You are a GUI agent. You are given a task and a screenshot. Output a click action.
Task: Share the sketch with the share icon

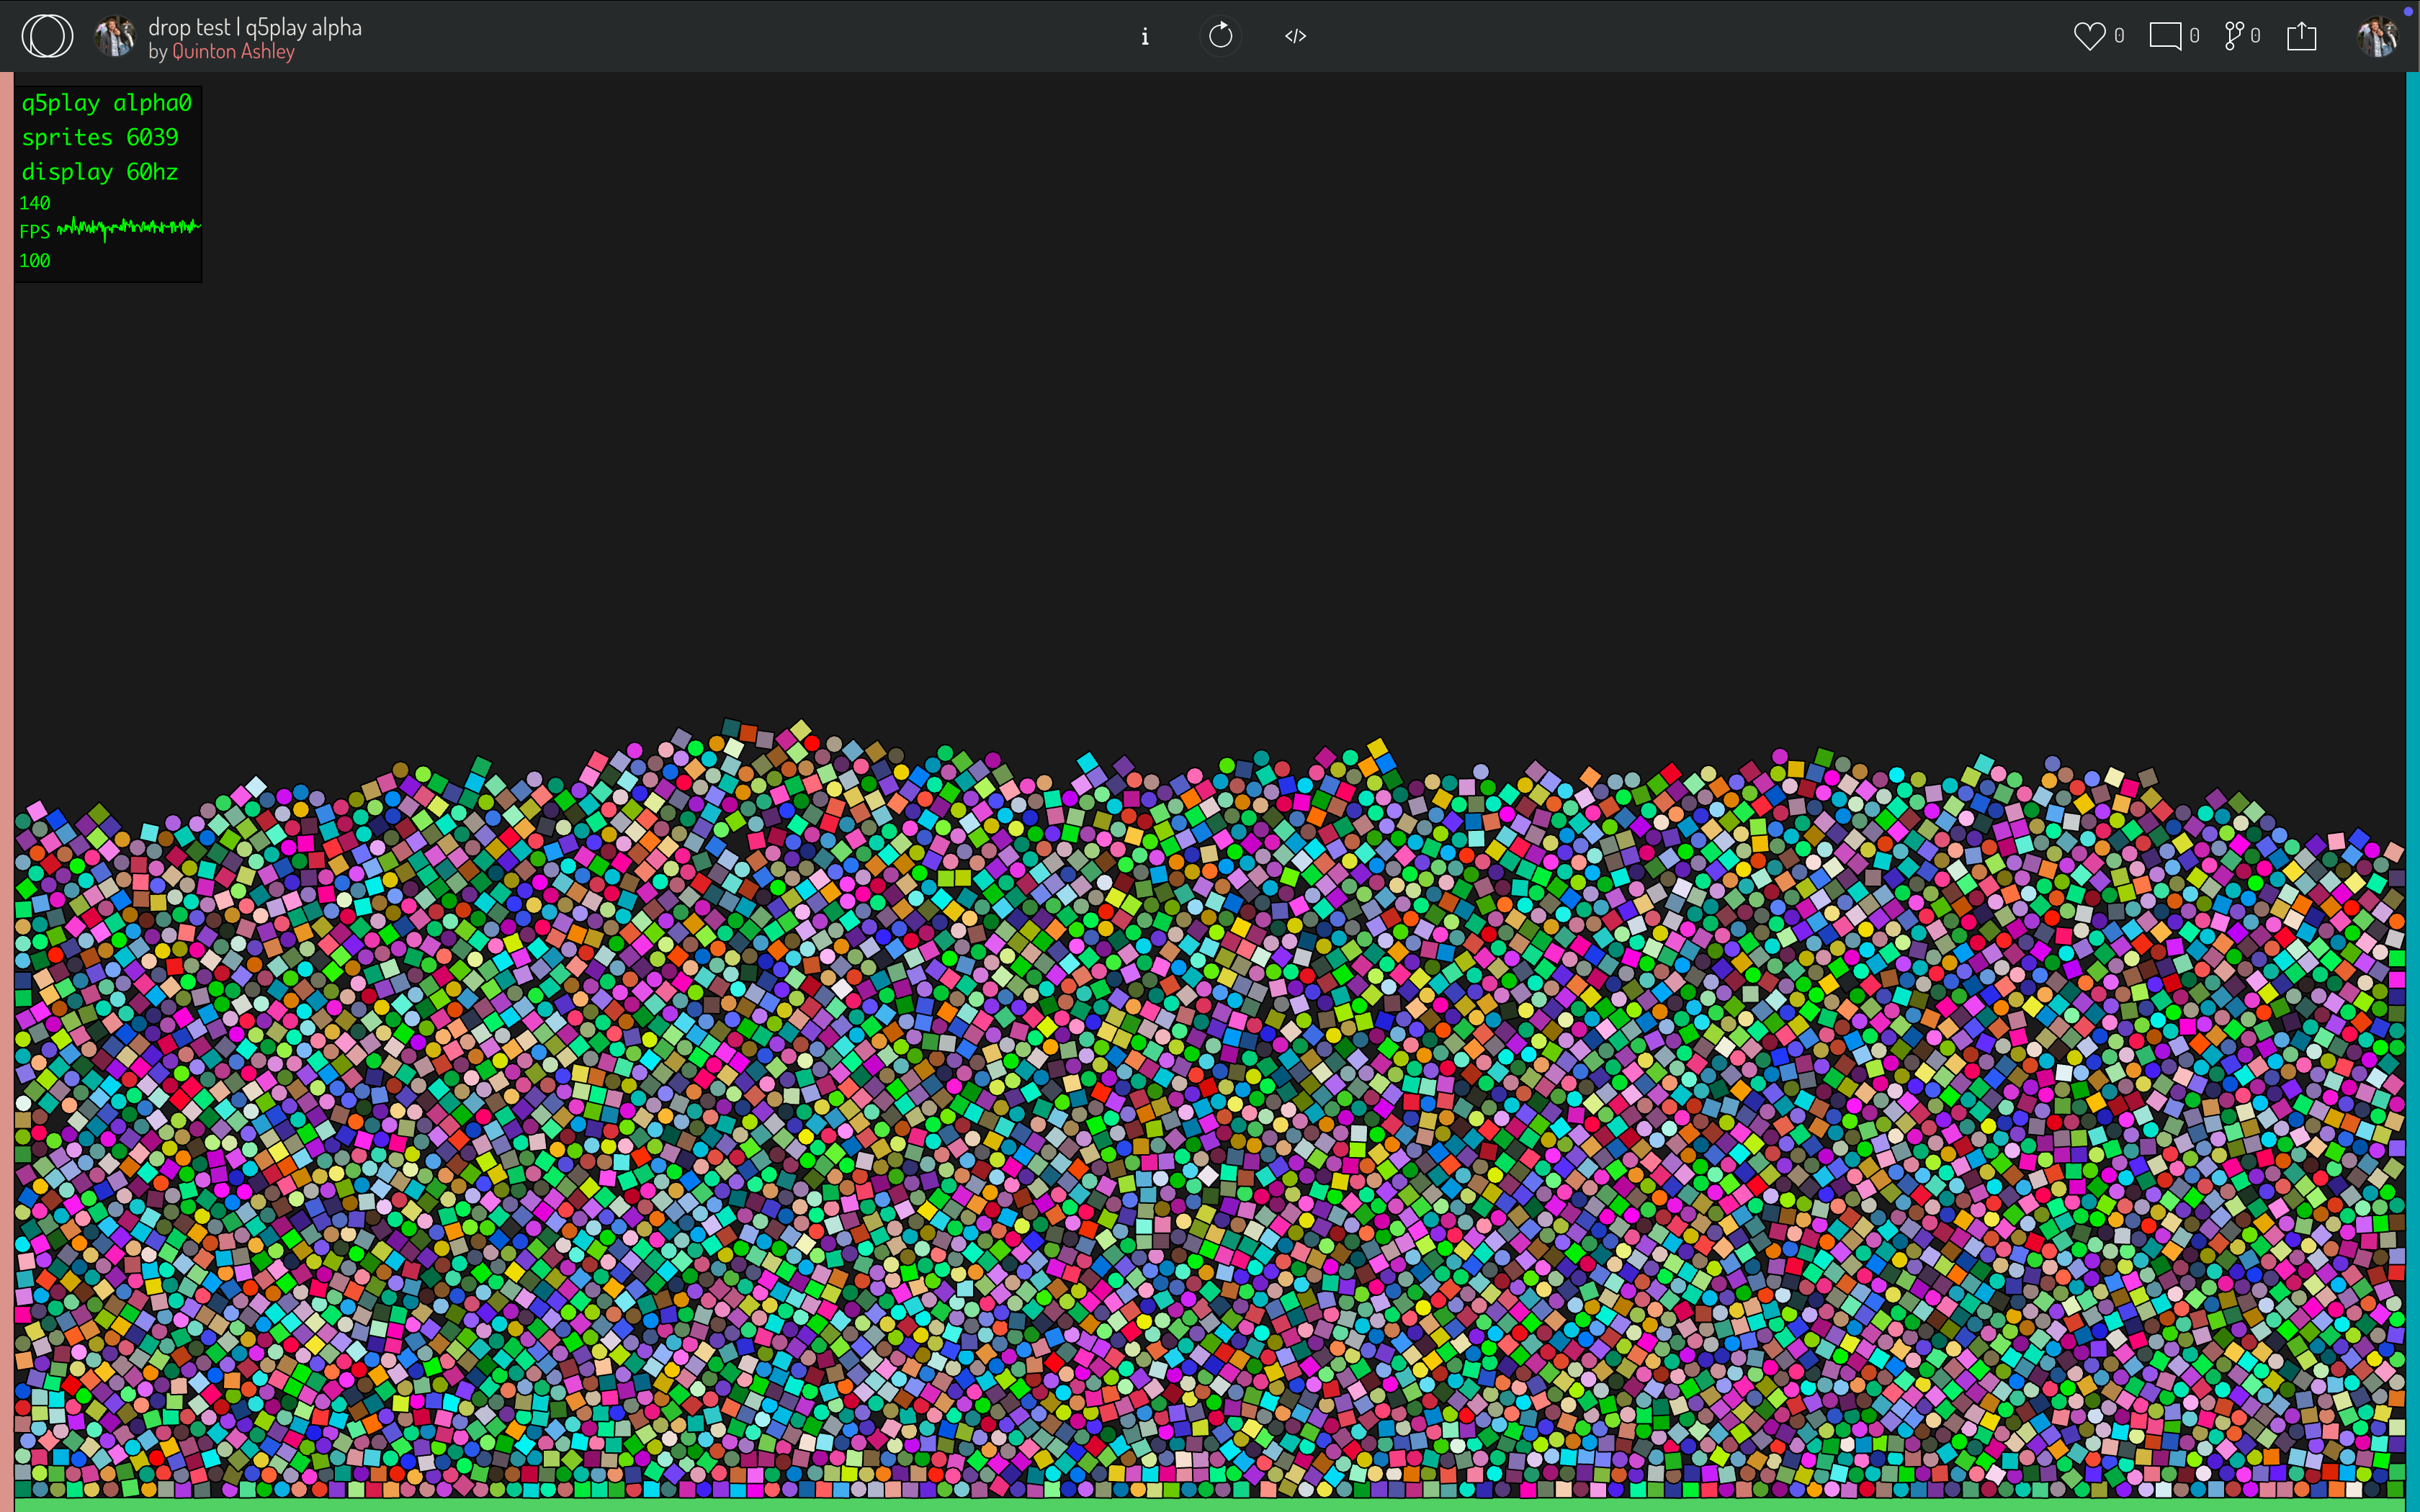point(2301,36)
